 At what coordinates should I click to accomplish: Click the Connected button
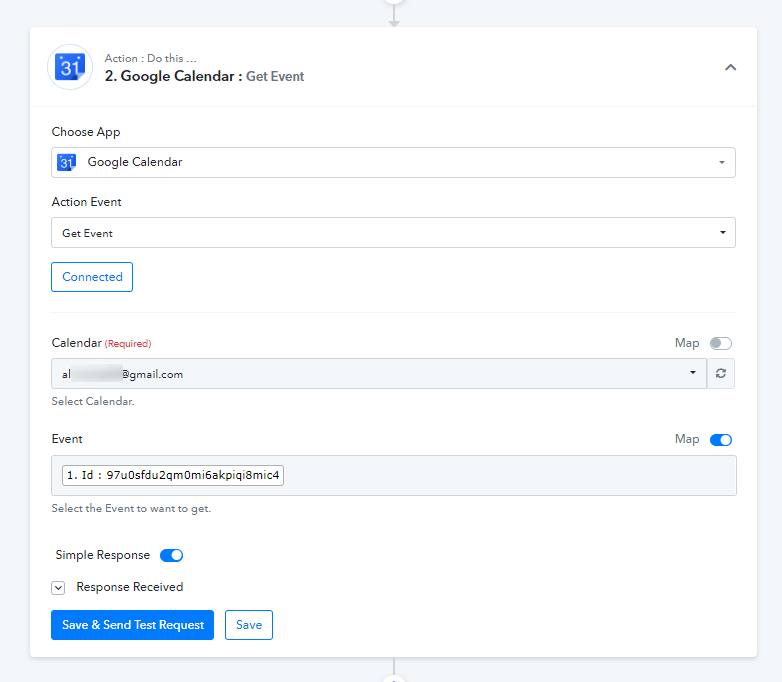pyautogui.click(x=92, y=277)
